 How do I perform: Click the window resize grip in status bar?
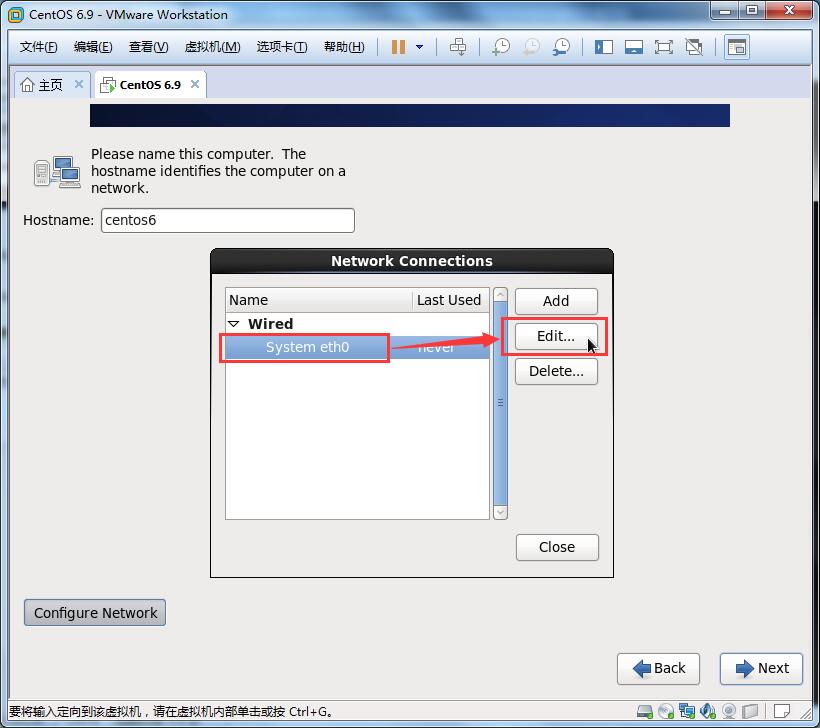pos(804,712)
